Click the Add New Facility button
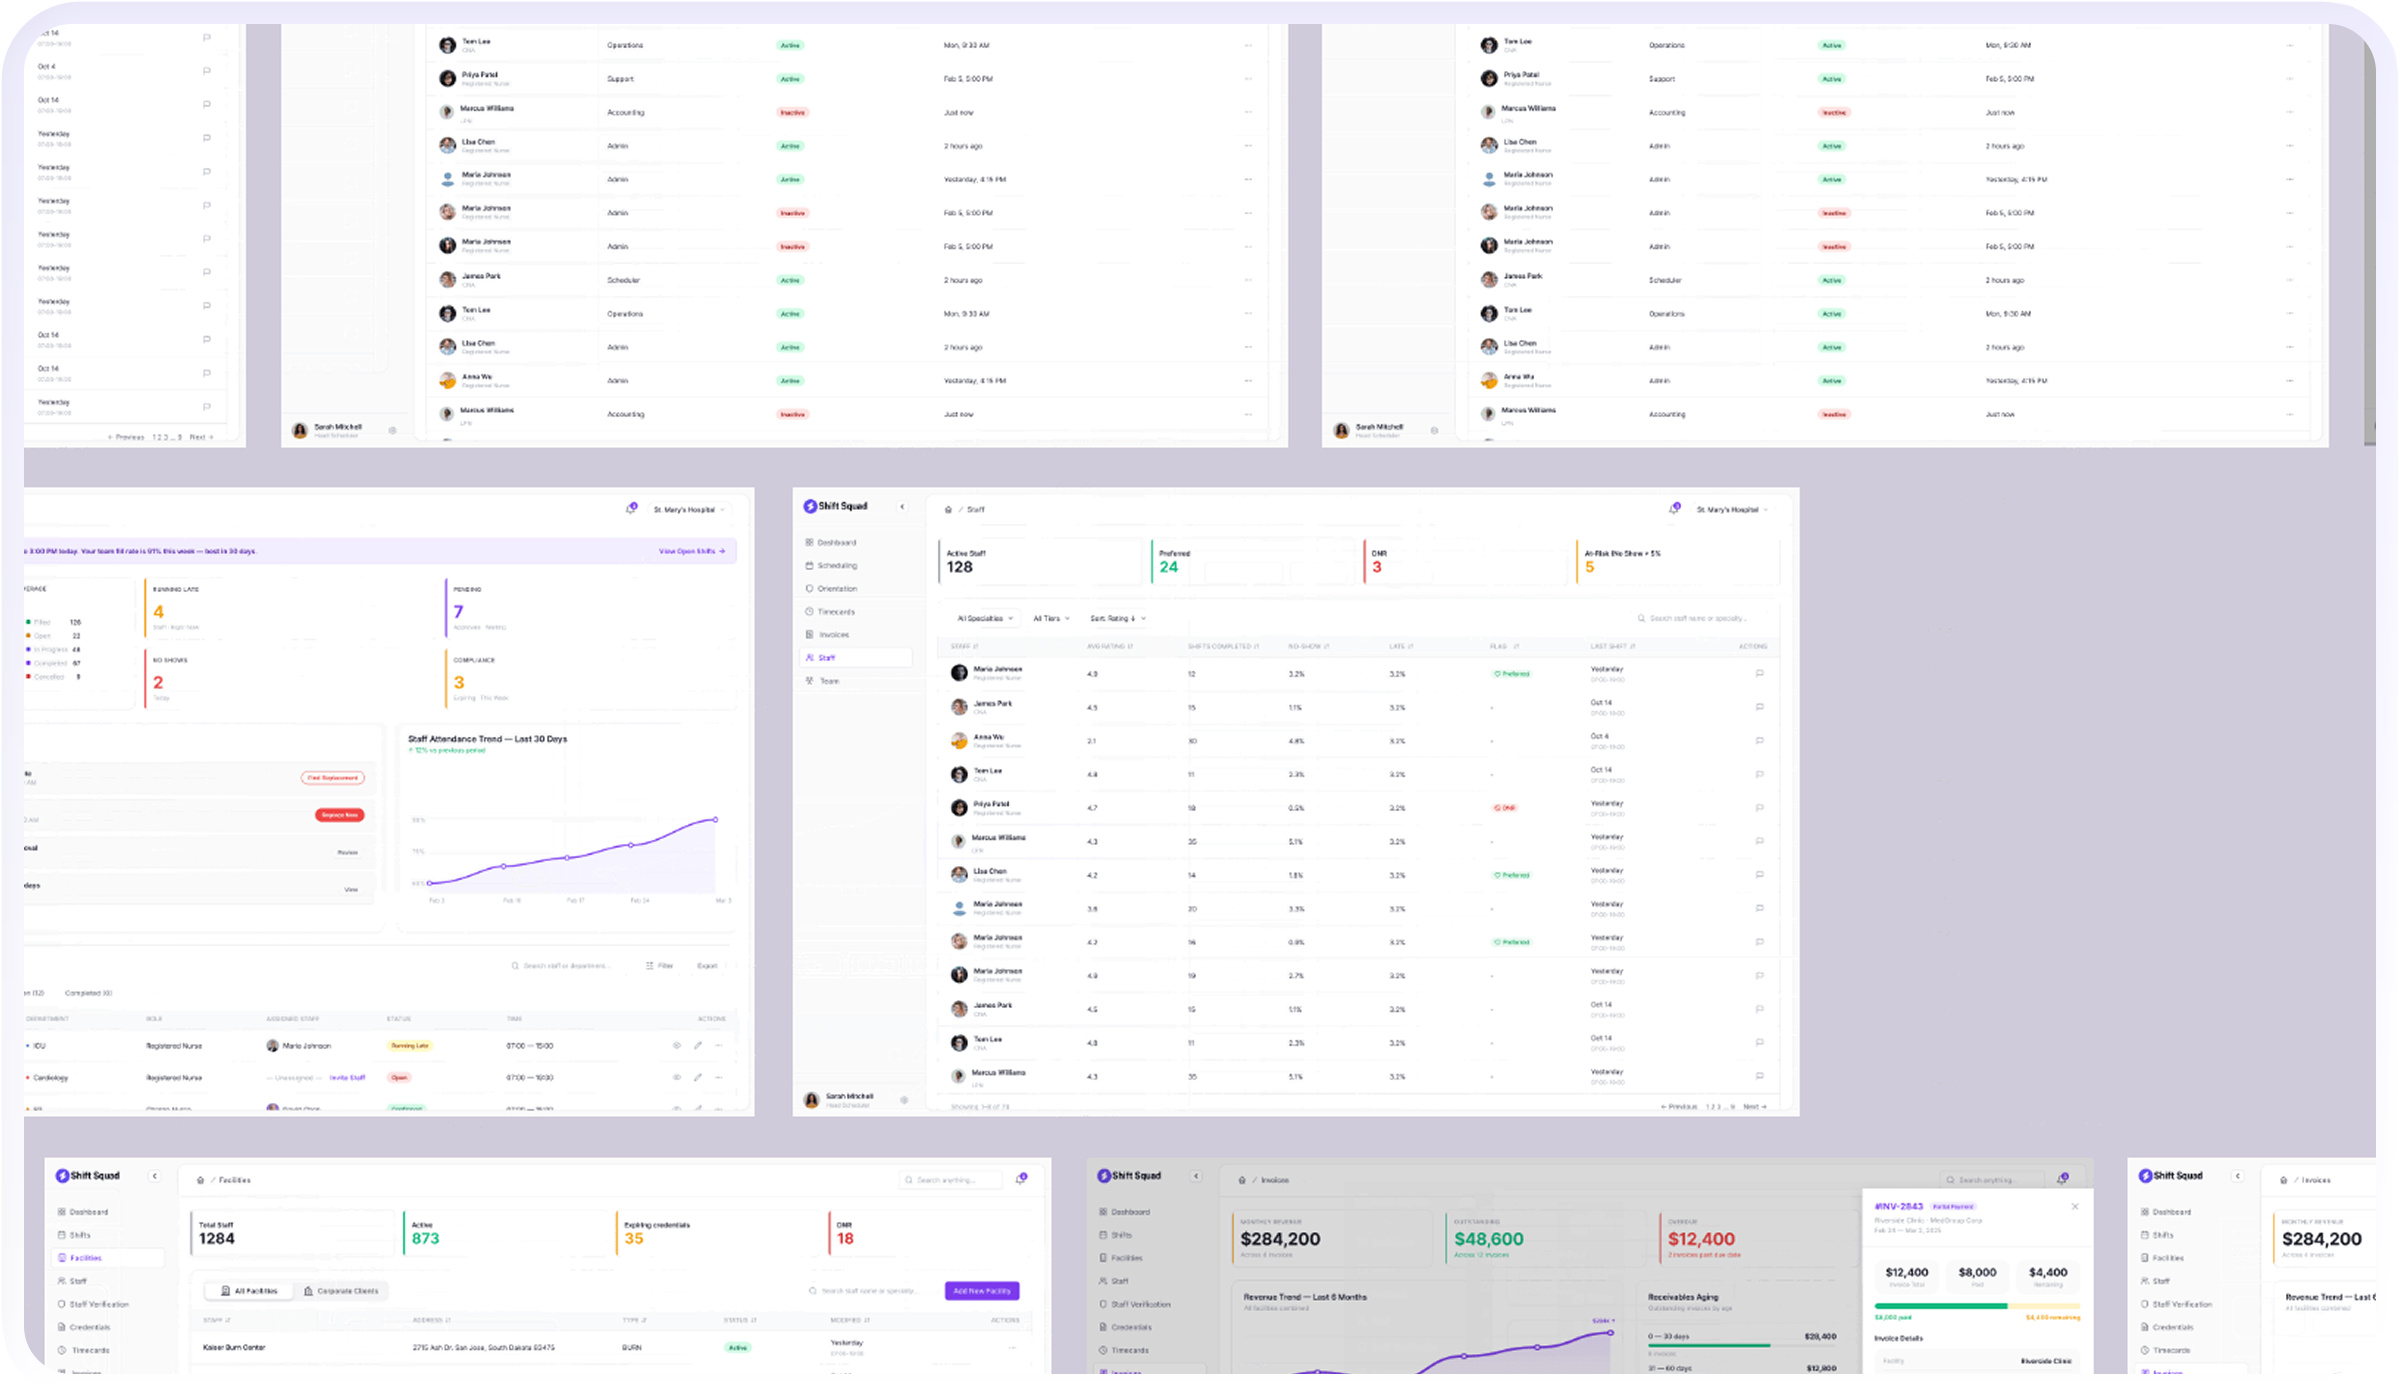The image size is (2400, 1398). (x=981, y=1291)
